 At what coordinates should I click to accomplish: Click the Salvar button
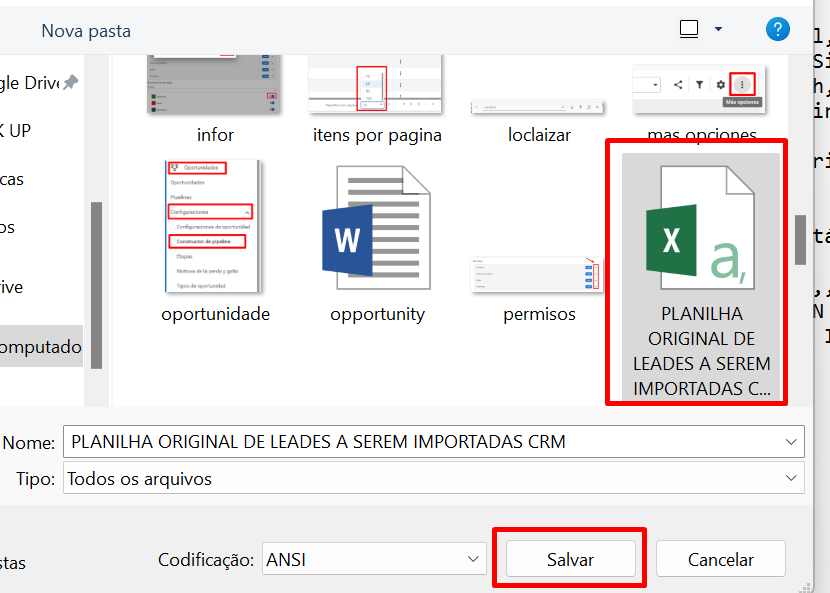click(x=571, y=559)
